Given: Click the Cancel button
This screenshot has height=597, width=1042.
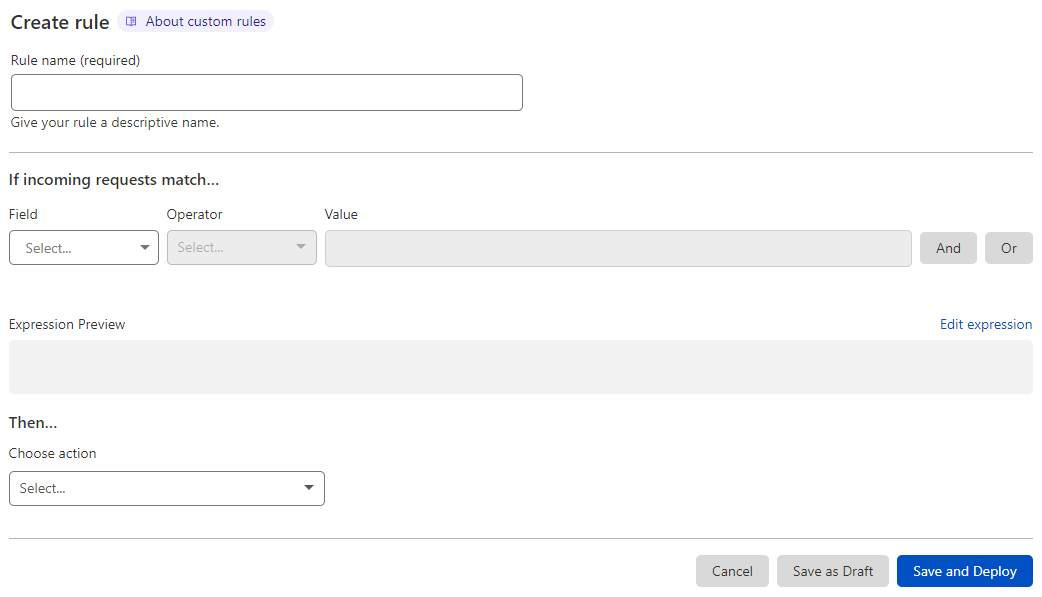Looking at the screenshot, I should 732,571.
